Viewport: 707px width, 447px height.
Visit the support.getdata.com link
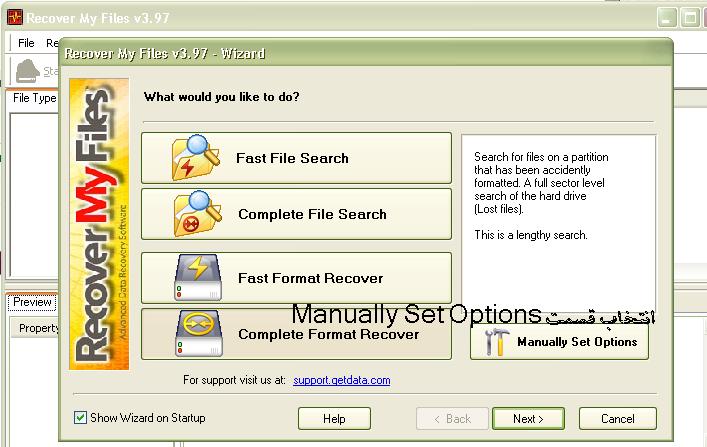pos(342,380)
